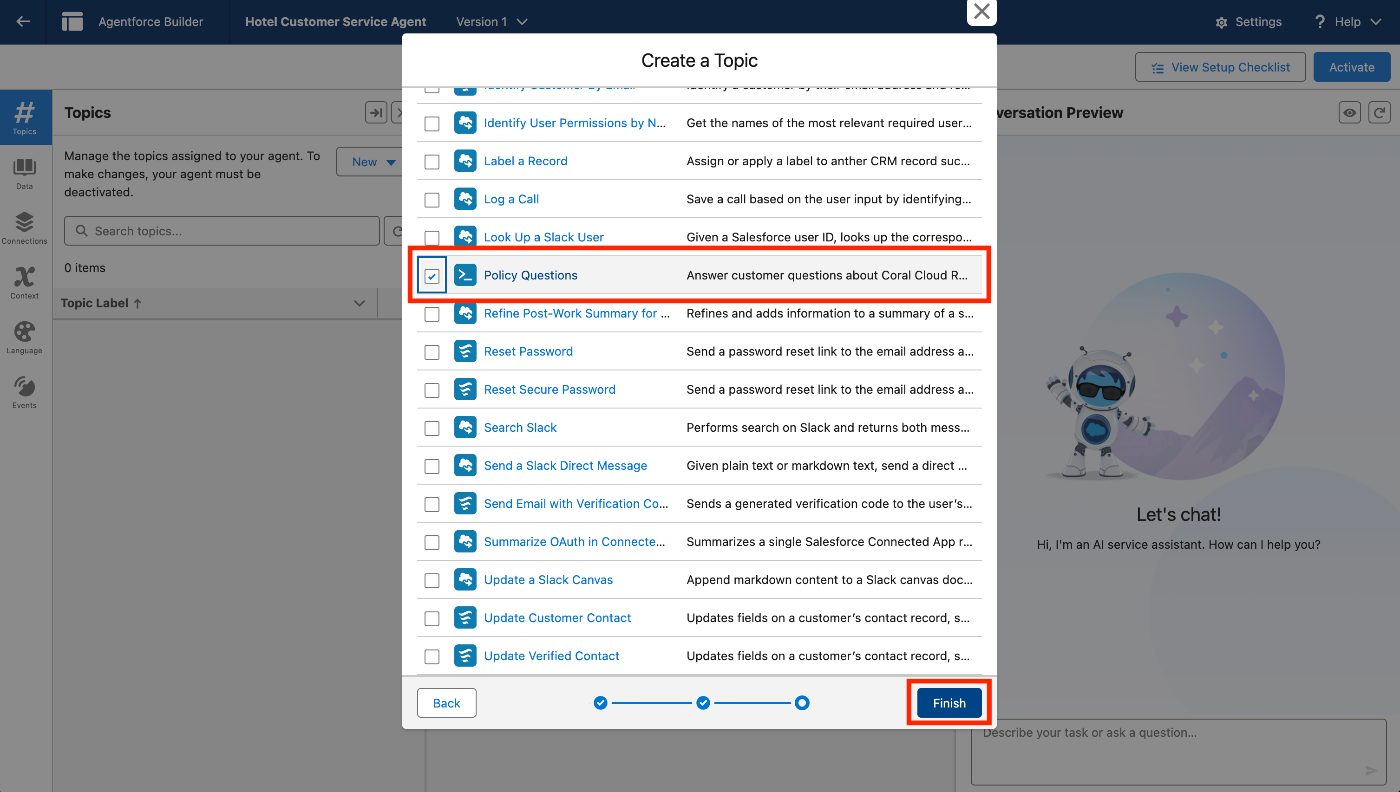
Task: Click the Update a Slack Canvas icon
Action: tap(465, 579)
